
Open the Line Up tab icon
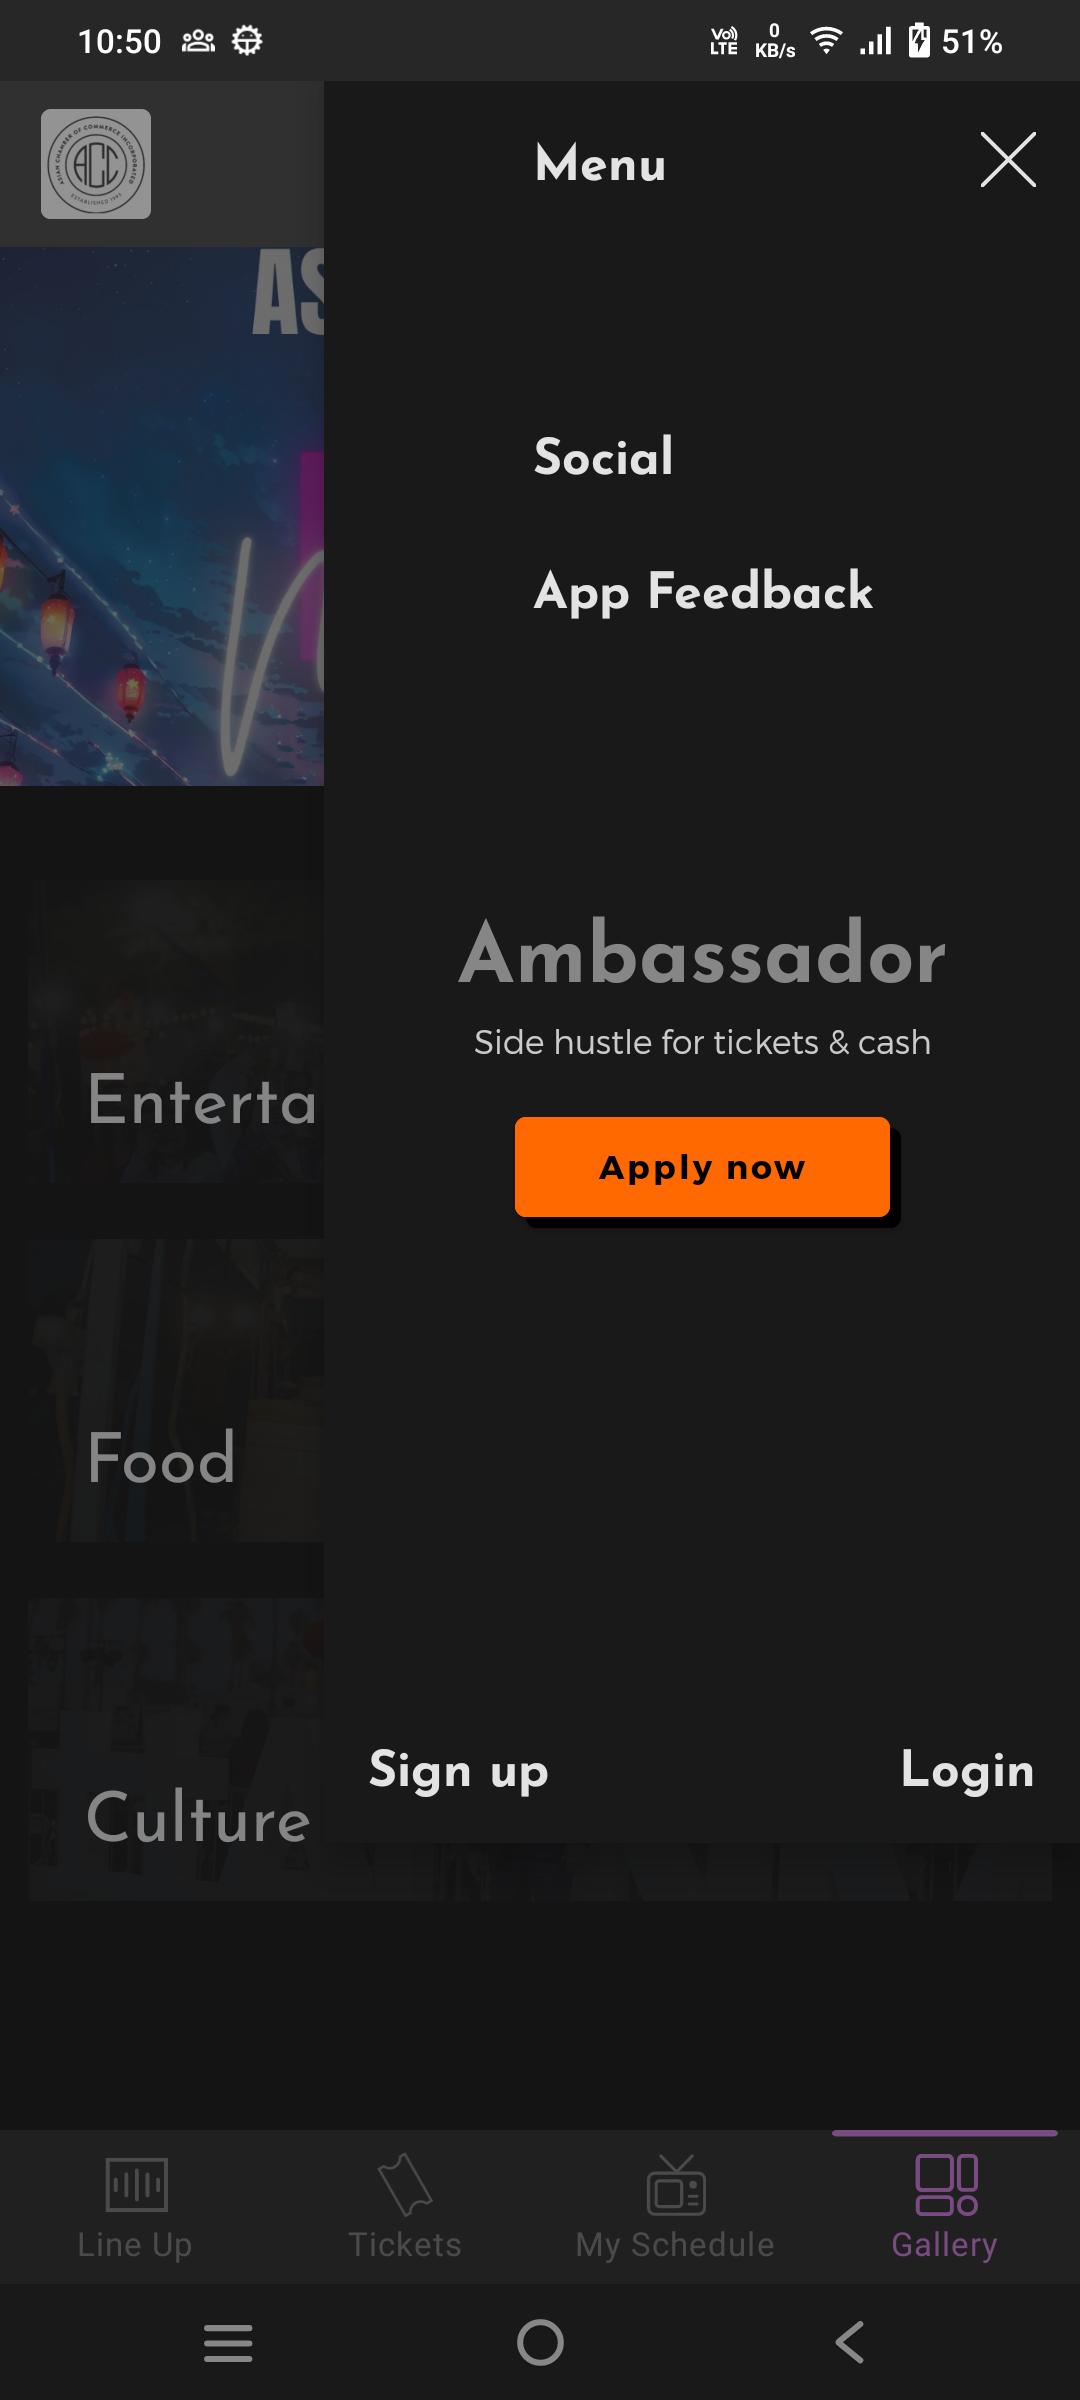click(136, 2183)
